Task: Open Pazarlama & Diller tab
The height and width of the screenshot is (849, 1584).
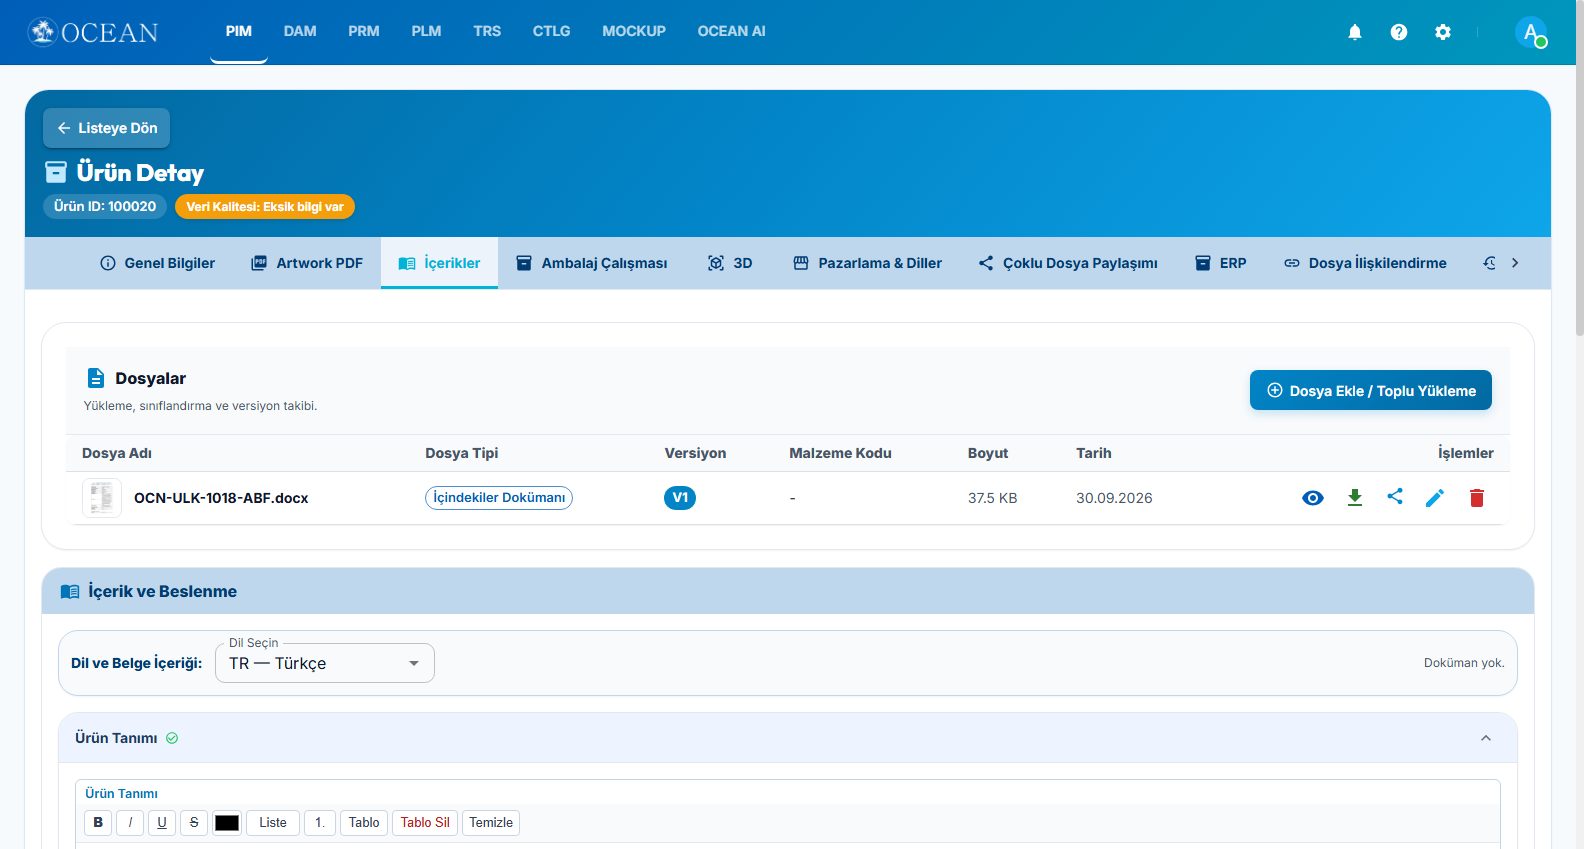Action: click(x=868, y=263)
